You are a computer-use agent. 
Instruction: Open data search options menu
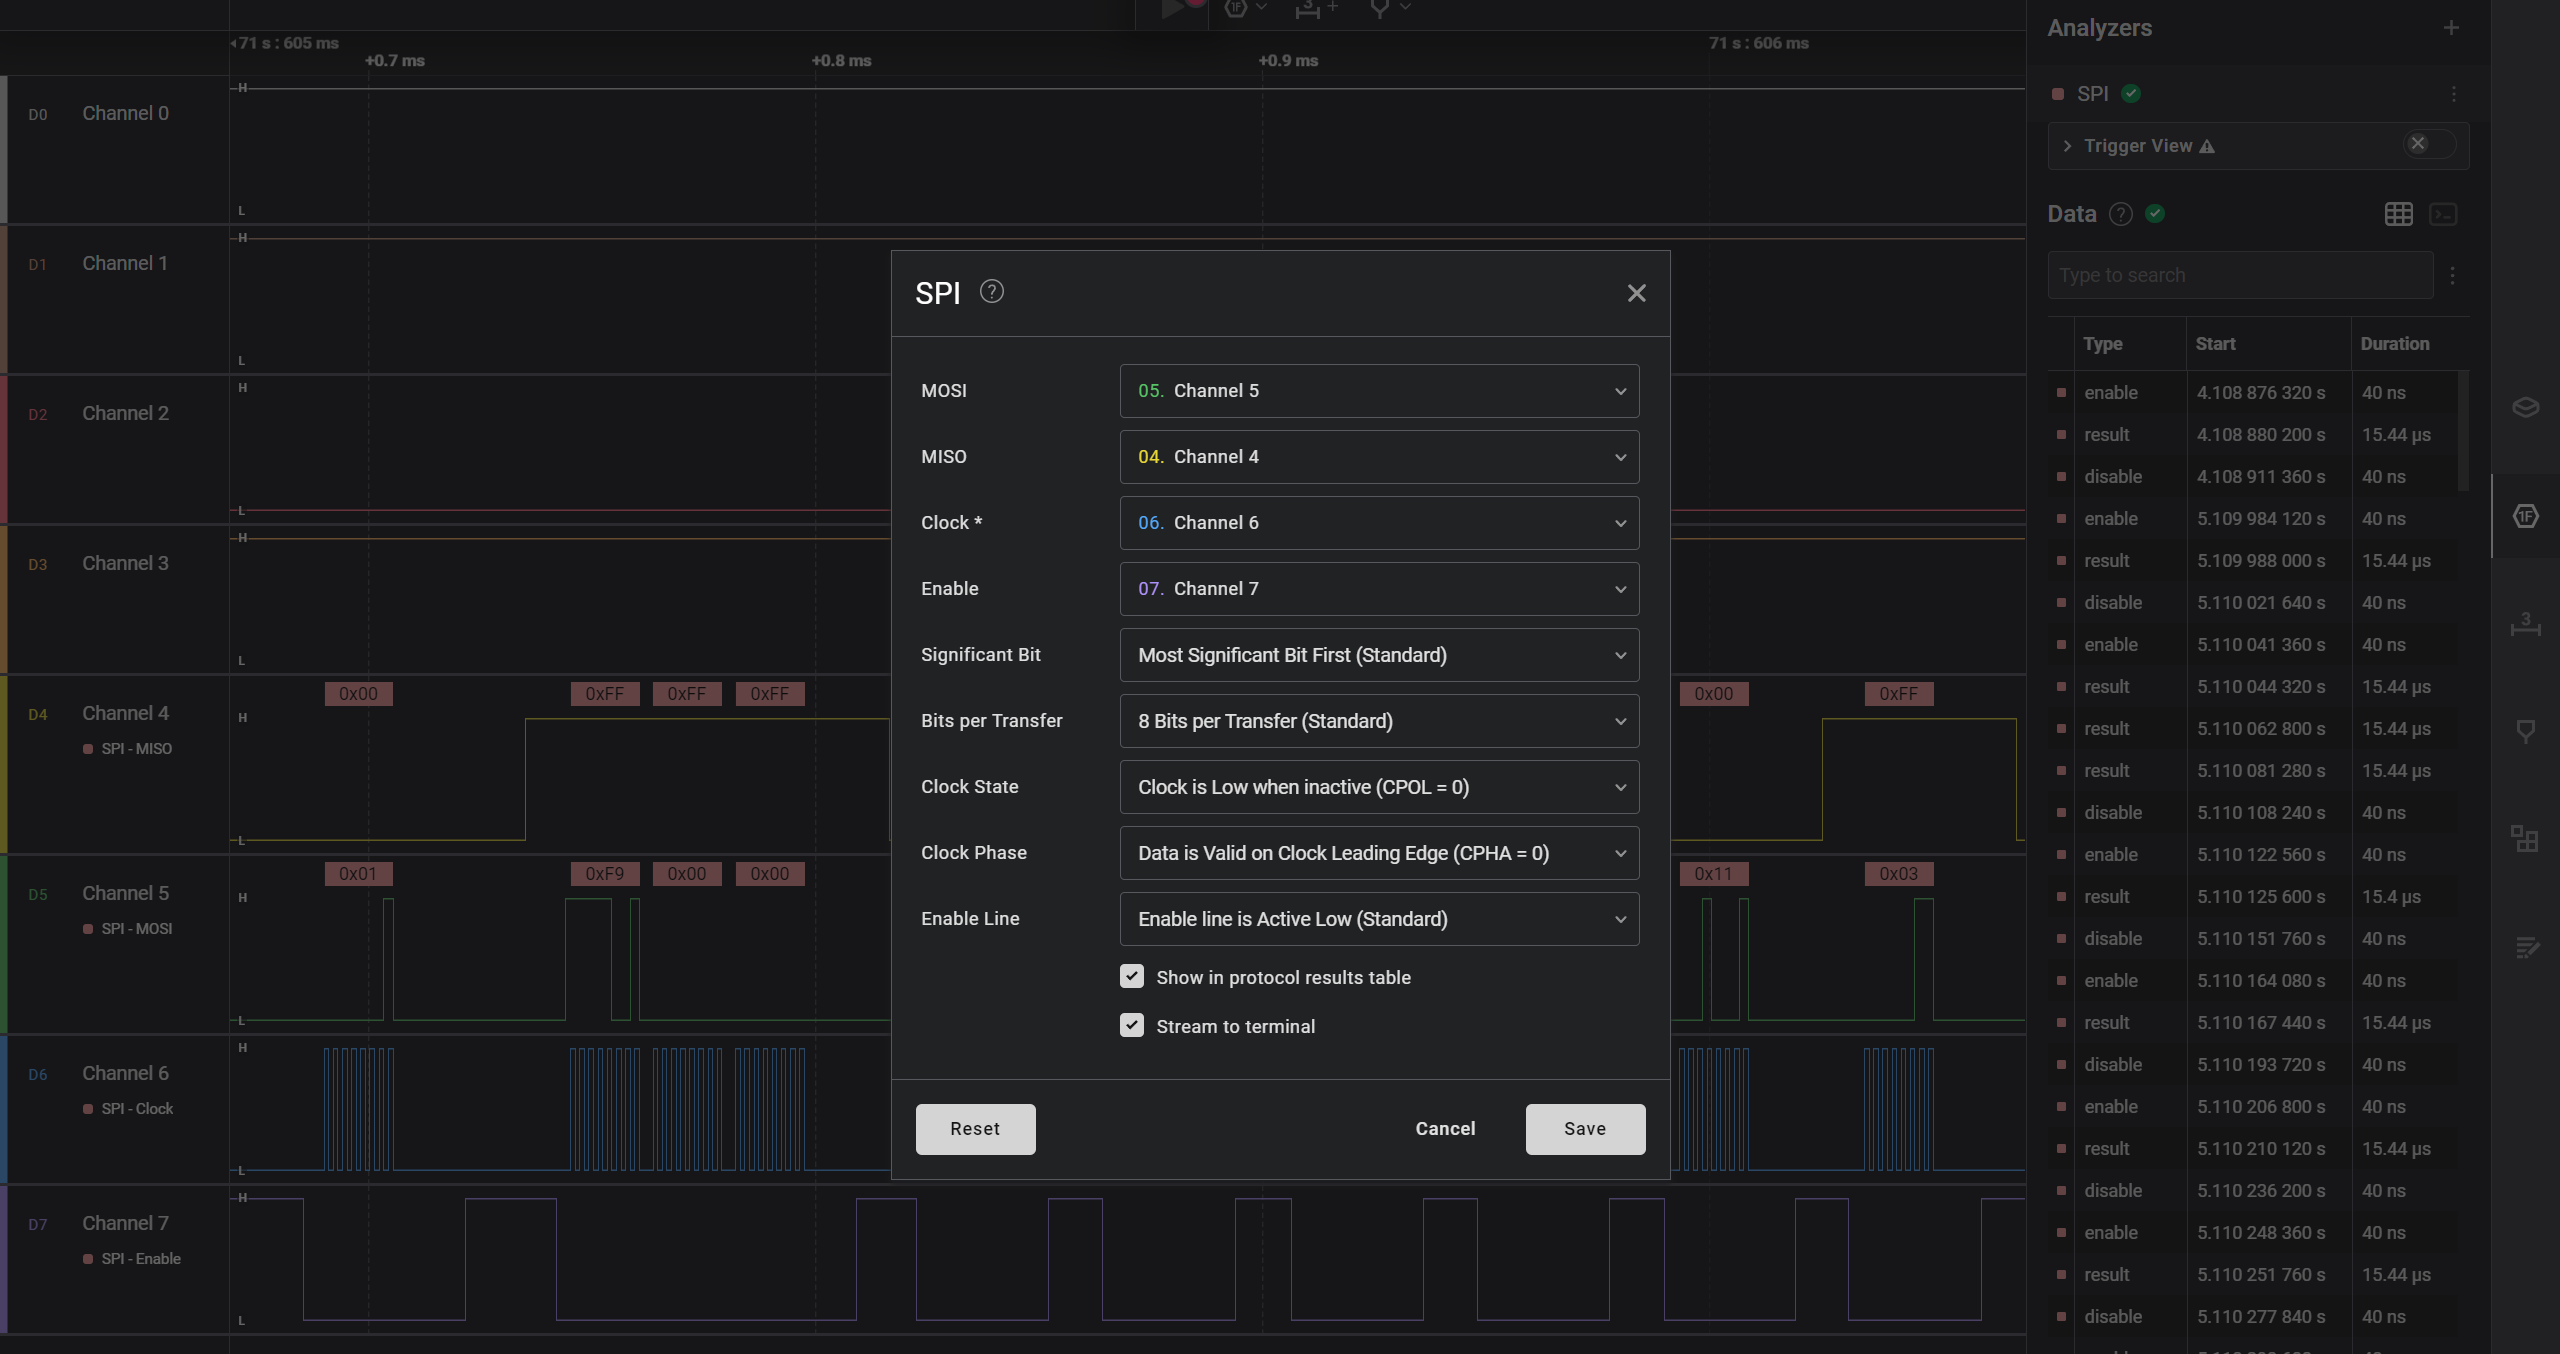click(2452, 276)
